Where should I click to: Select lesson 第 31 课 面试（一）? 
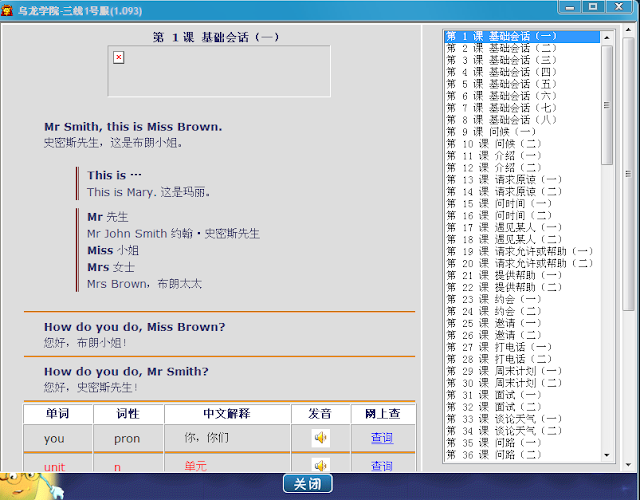pyautogui.click(x=522, y=395)
